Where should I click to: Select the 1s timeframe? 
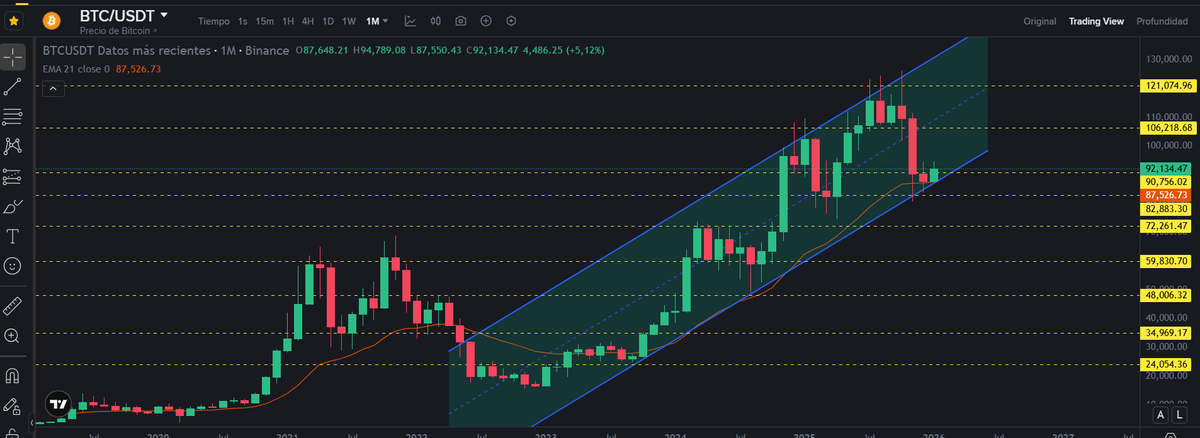tap(243, 21)
